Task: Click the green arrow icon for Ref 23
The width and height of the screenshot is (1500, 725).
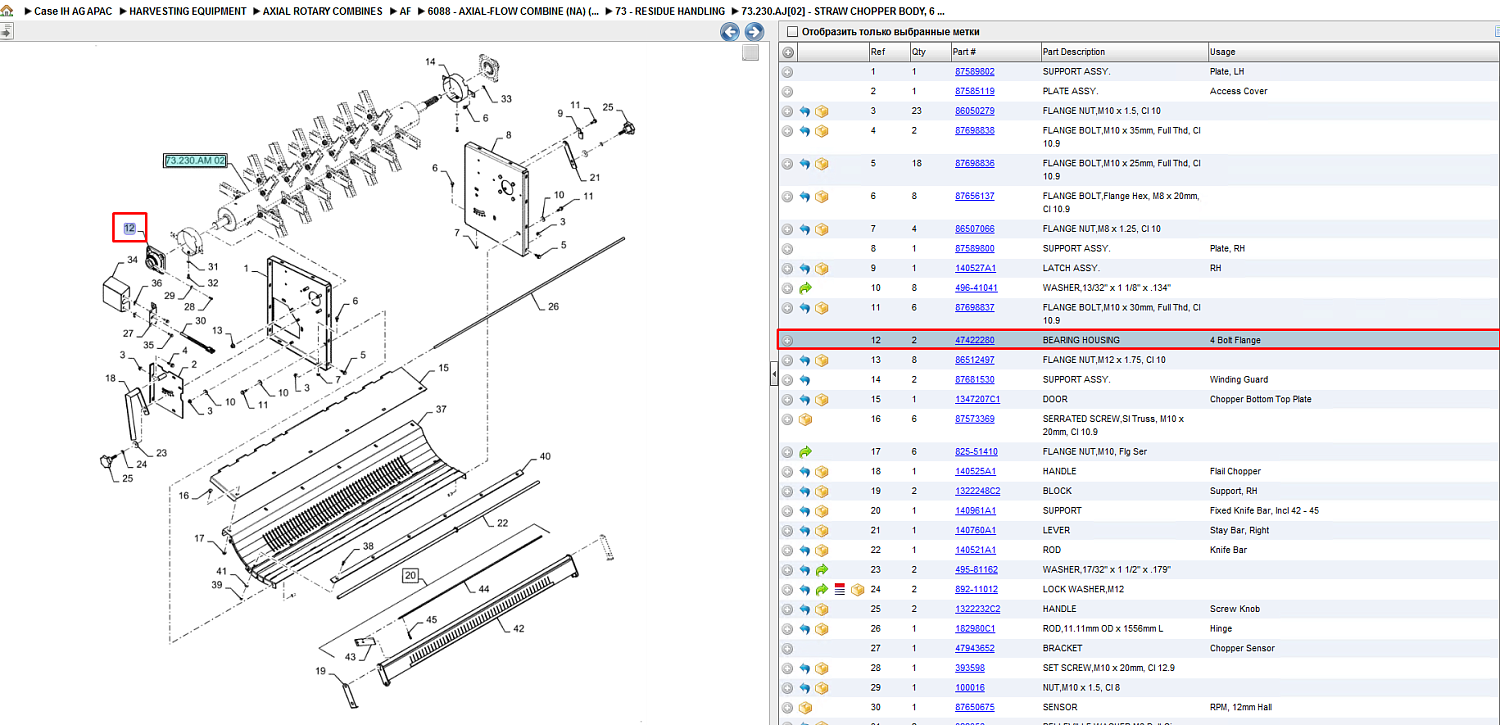Action: 821,570
